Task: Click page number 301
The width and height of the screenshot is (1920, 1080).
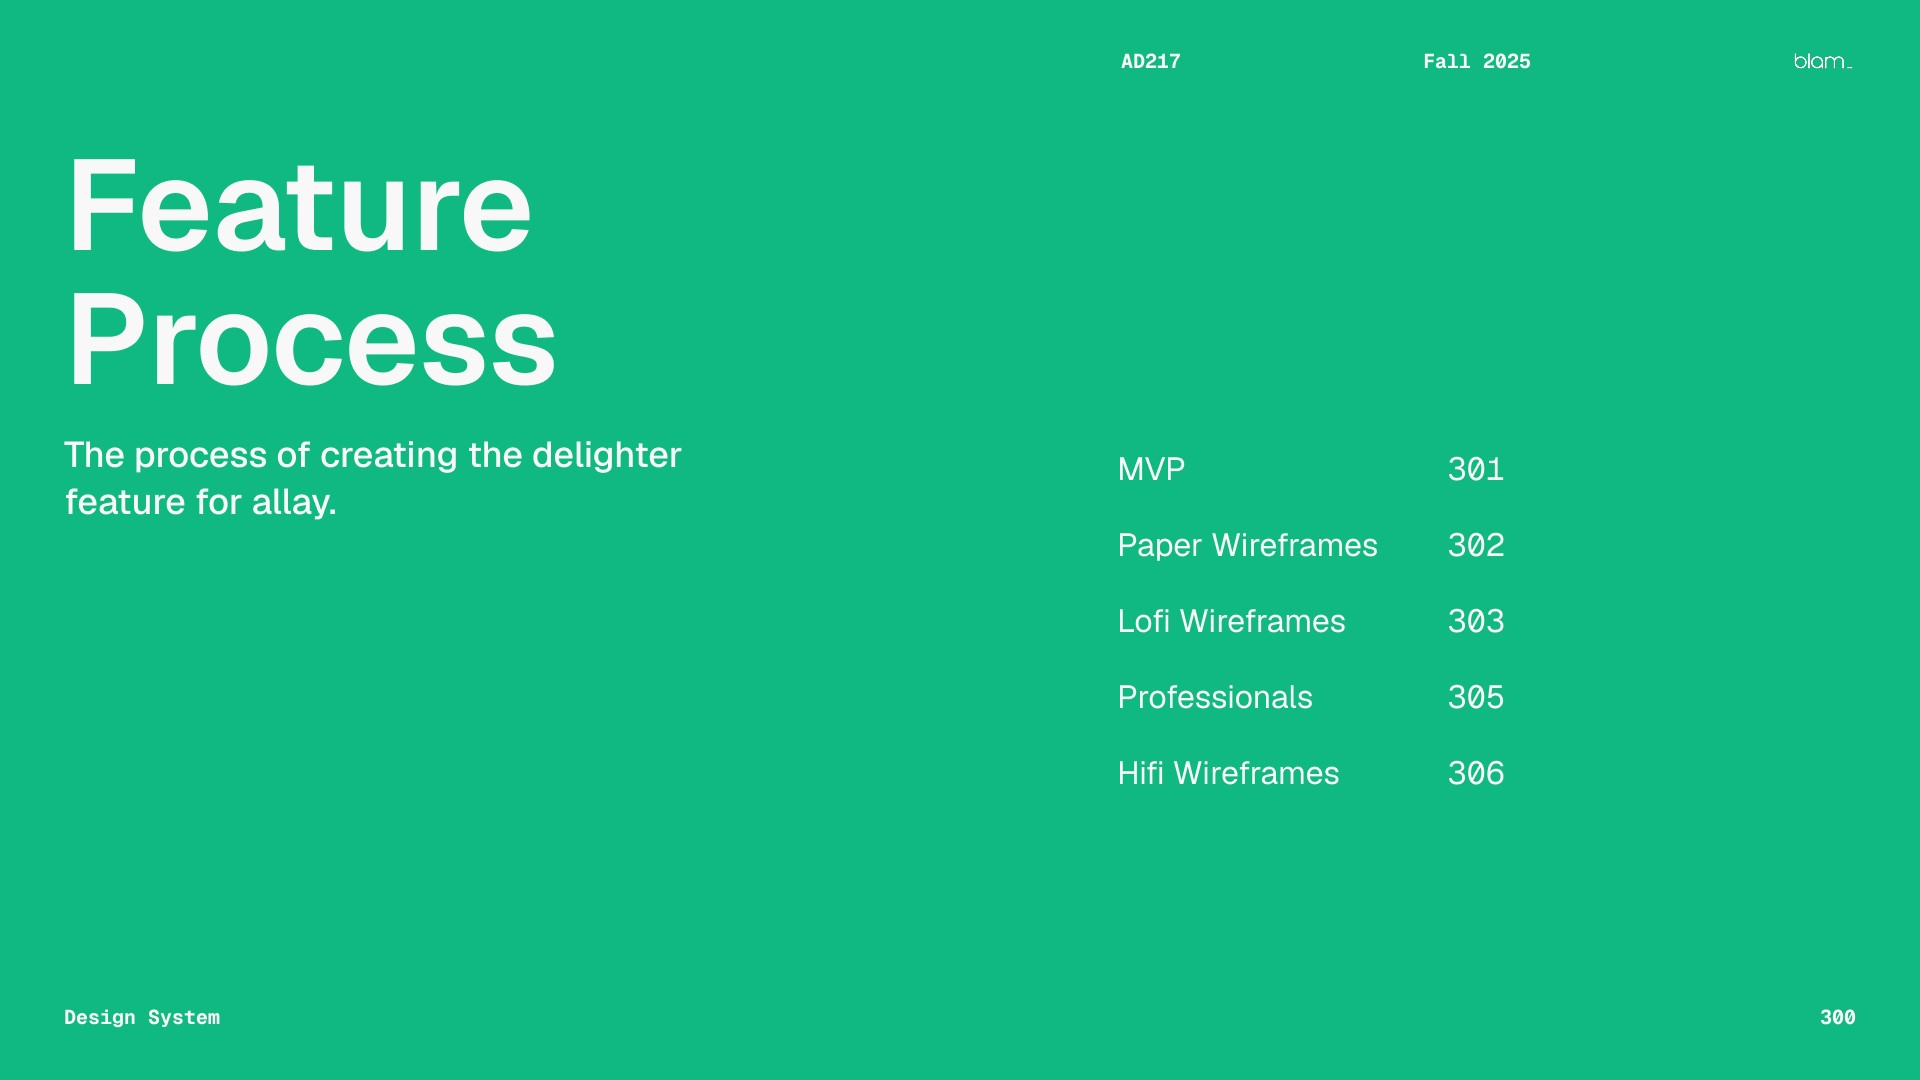Action: pos(1475,469)
